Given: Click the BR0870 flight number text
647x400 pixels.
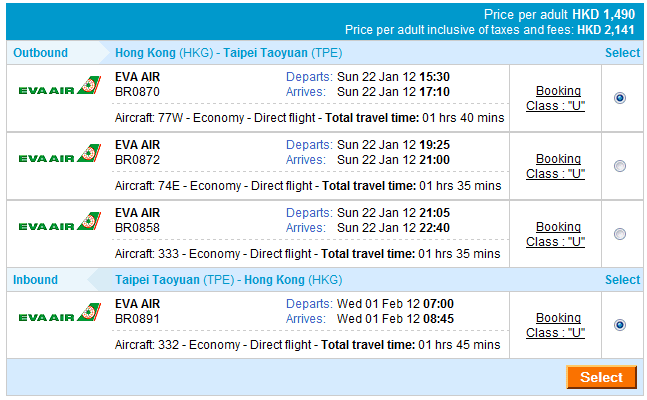Looking at the screenshot, I should tap(136, 91).
